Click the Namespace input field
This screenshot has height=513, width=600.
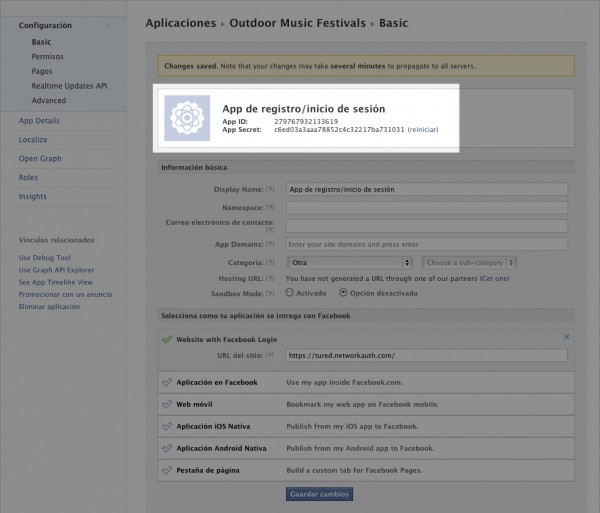tap(427, 208)
